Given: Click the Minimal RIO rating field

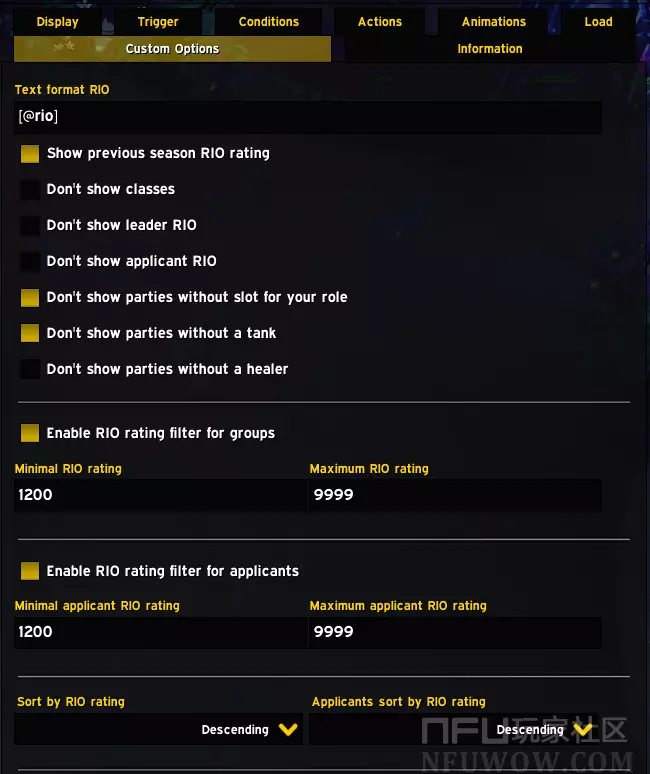Looking at the screenshot, I should [160, 495].
